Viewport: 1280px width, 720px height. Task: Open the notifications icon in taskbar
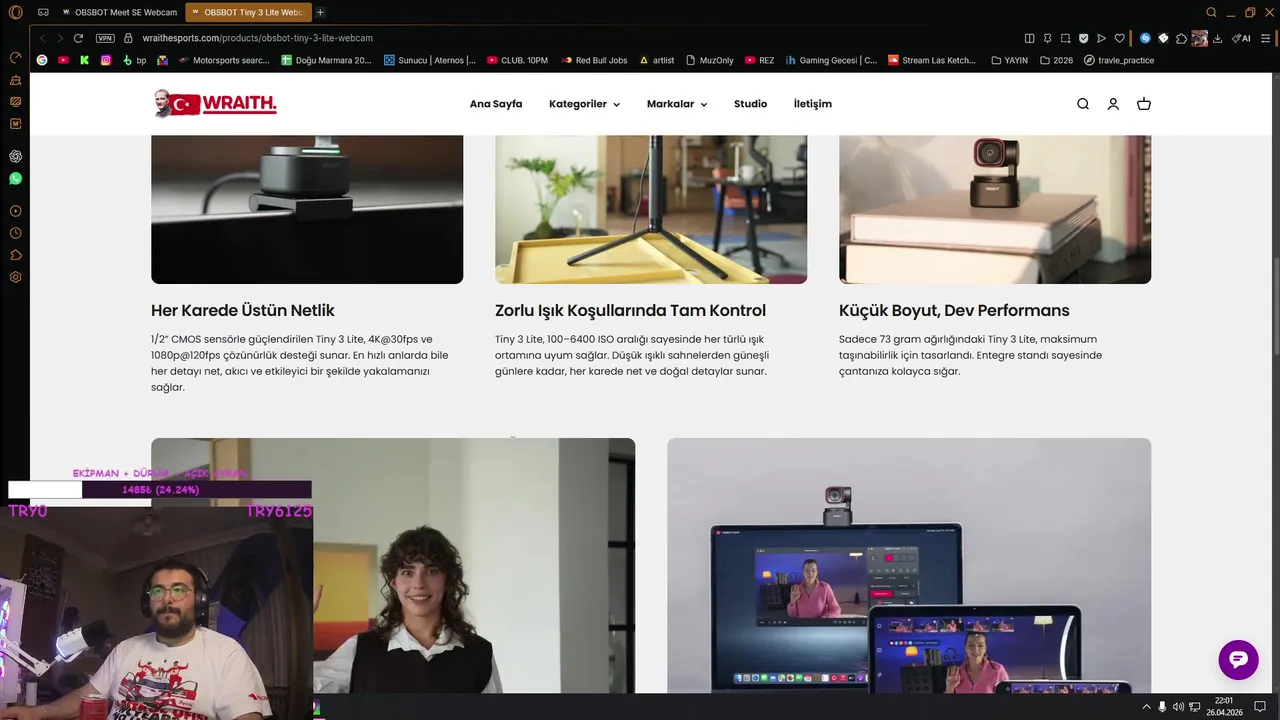coord(1261,707)
